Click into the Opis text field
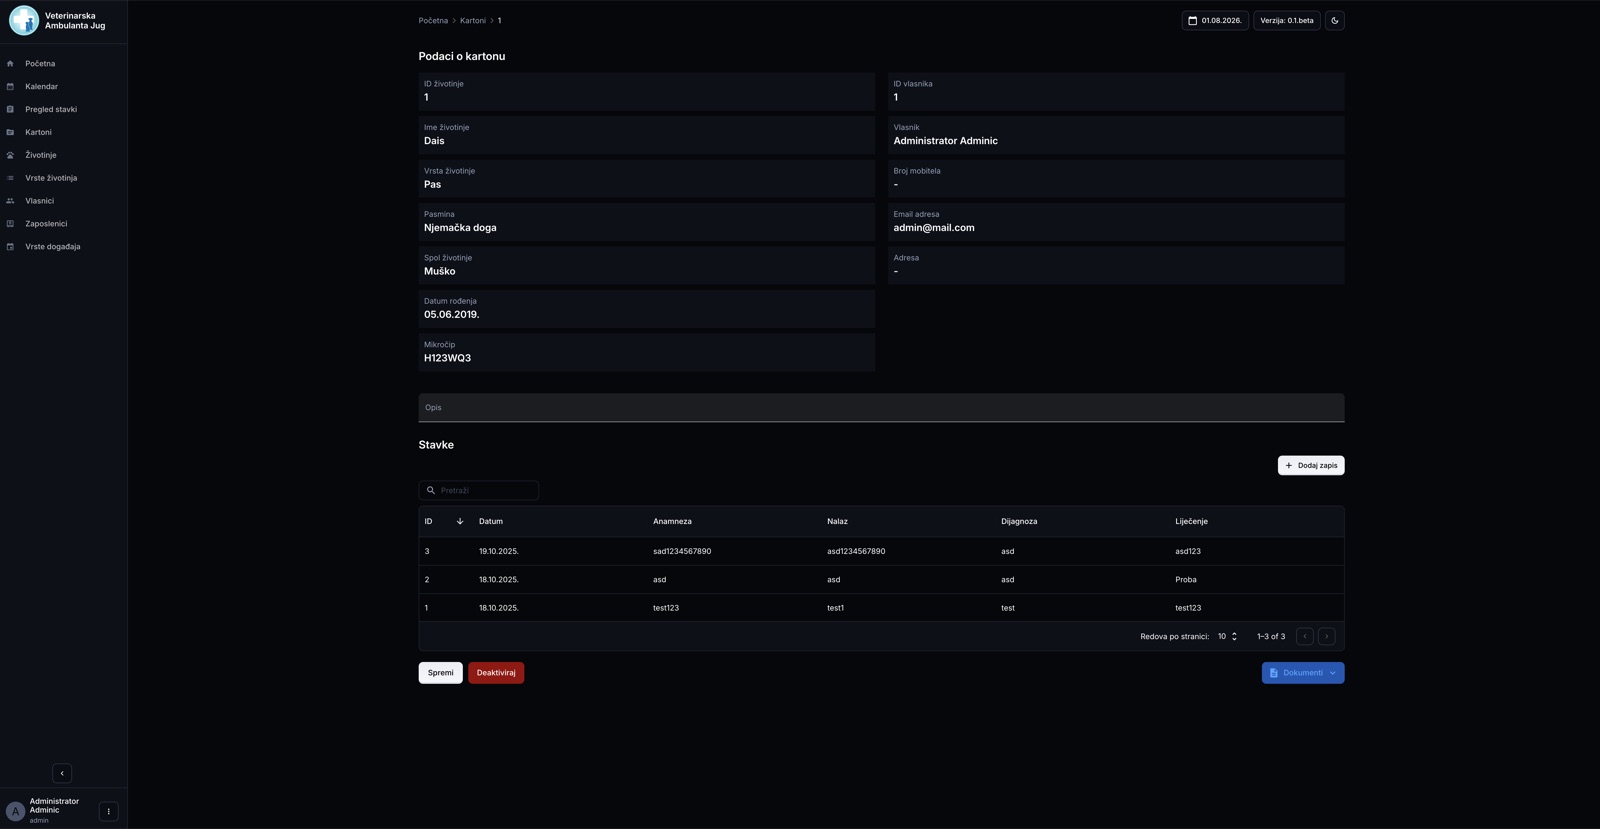This screenshot has width=1600, height=829. point(881,408)
